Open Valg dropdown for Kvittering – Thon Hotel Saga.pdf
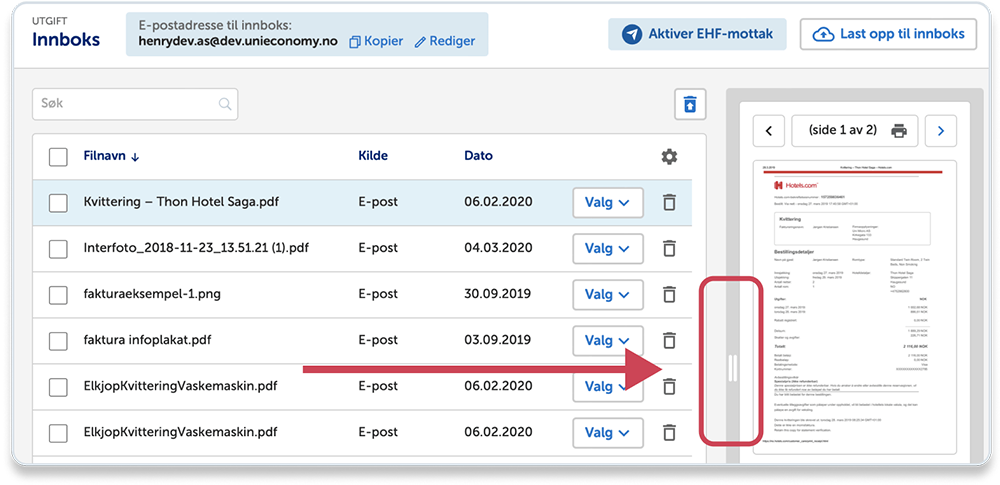1000x485 pixels. 607,202
